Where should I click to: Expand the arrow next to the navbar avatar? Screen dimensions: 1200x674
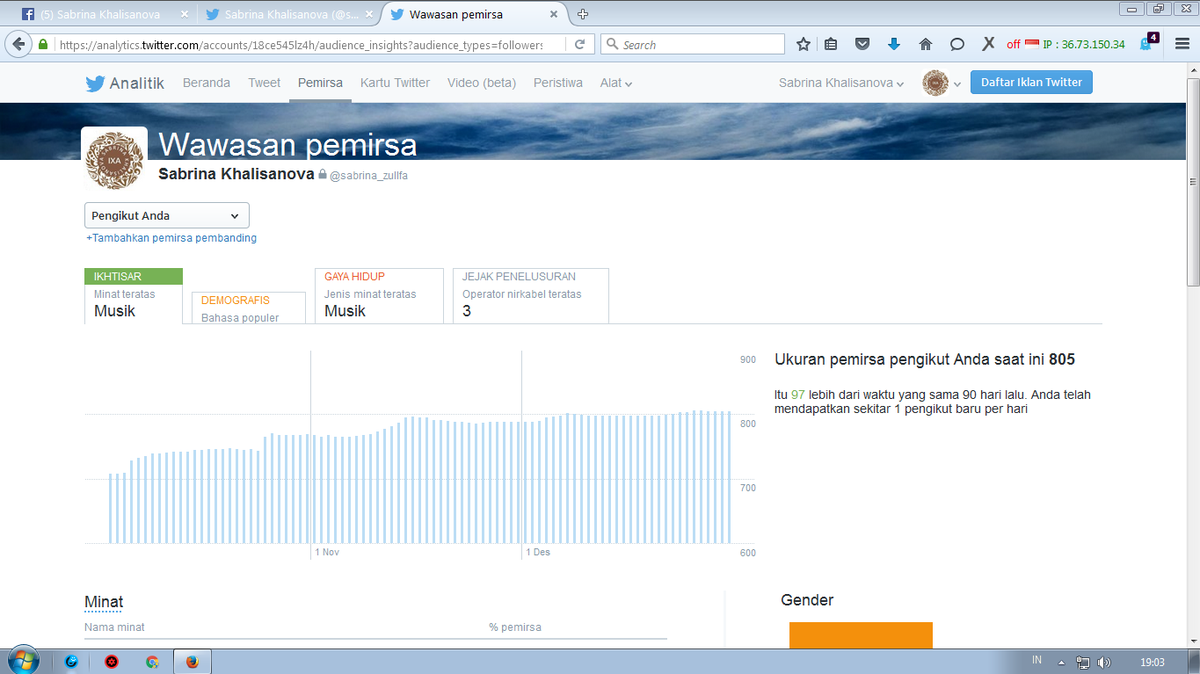[957, 84]
